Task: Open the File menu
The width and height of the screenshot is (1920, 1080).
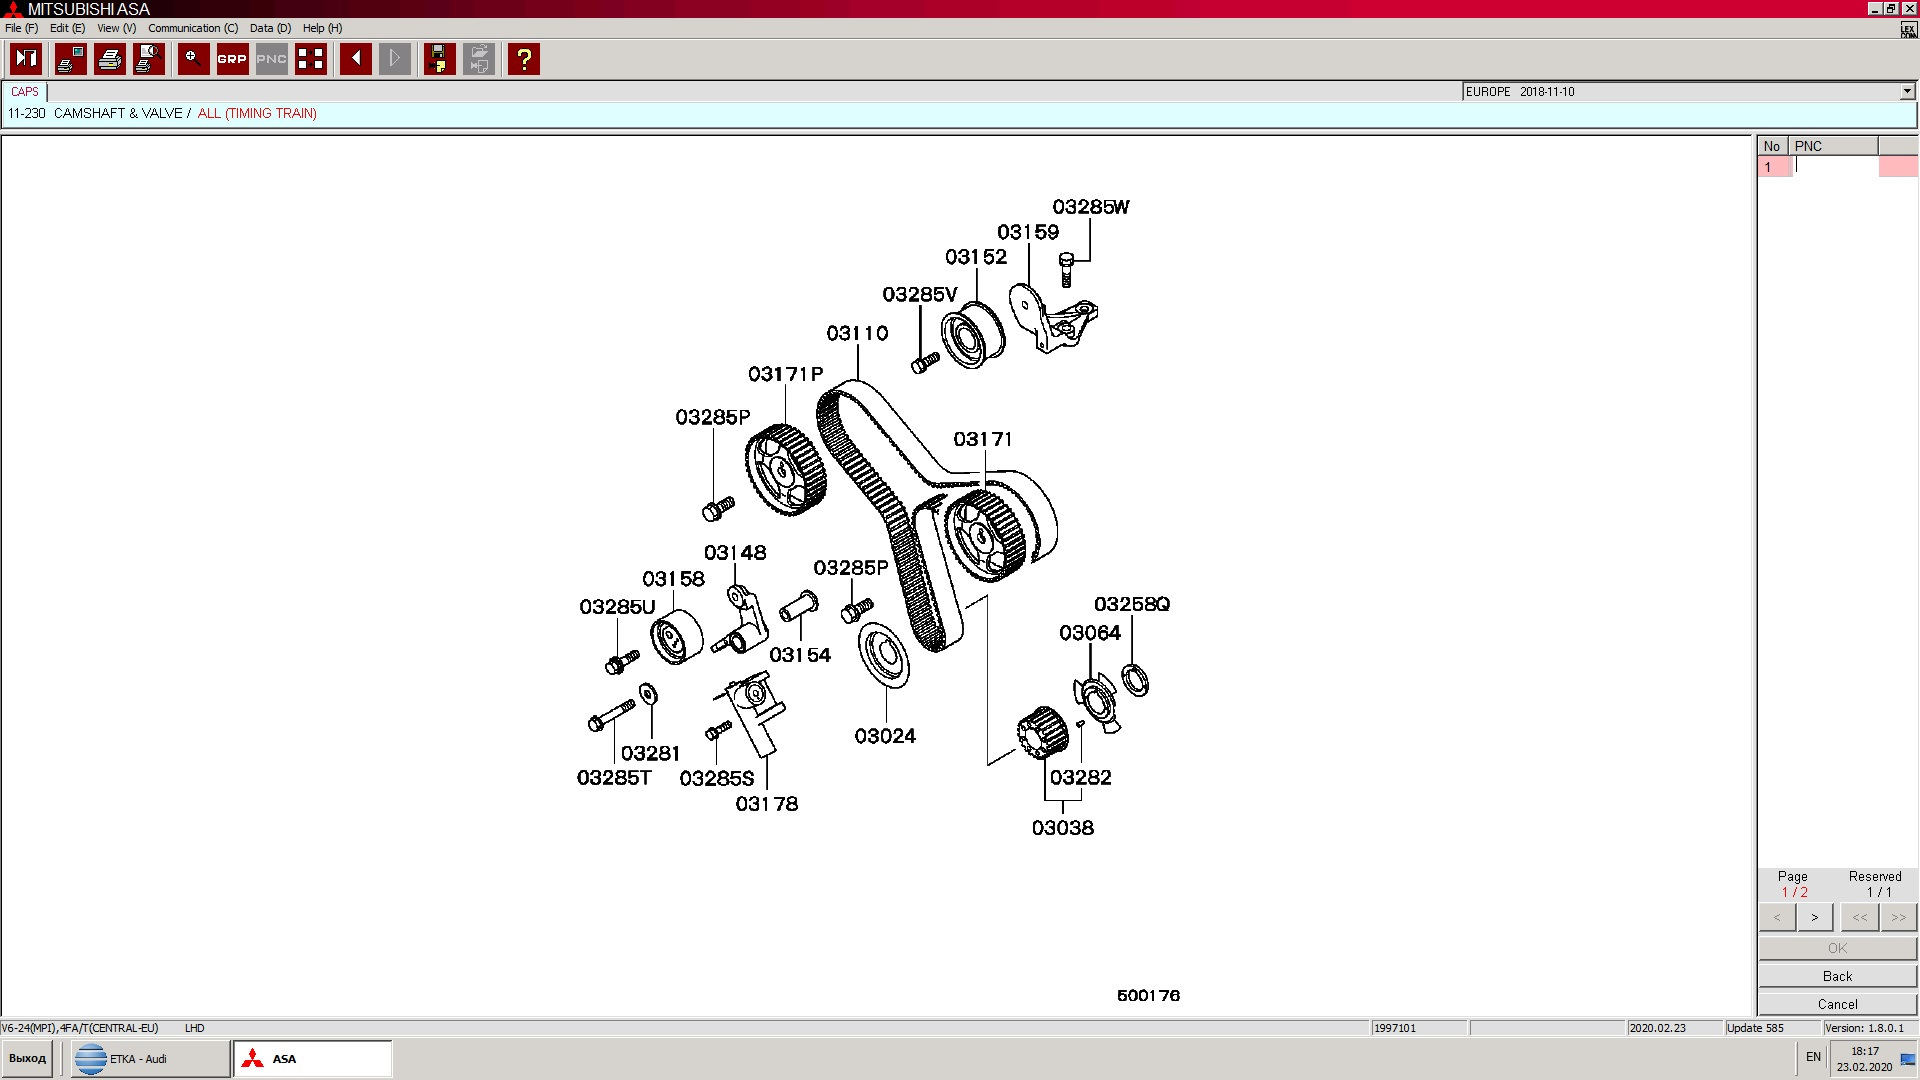Action: coord(21,28)
